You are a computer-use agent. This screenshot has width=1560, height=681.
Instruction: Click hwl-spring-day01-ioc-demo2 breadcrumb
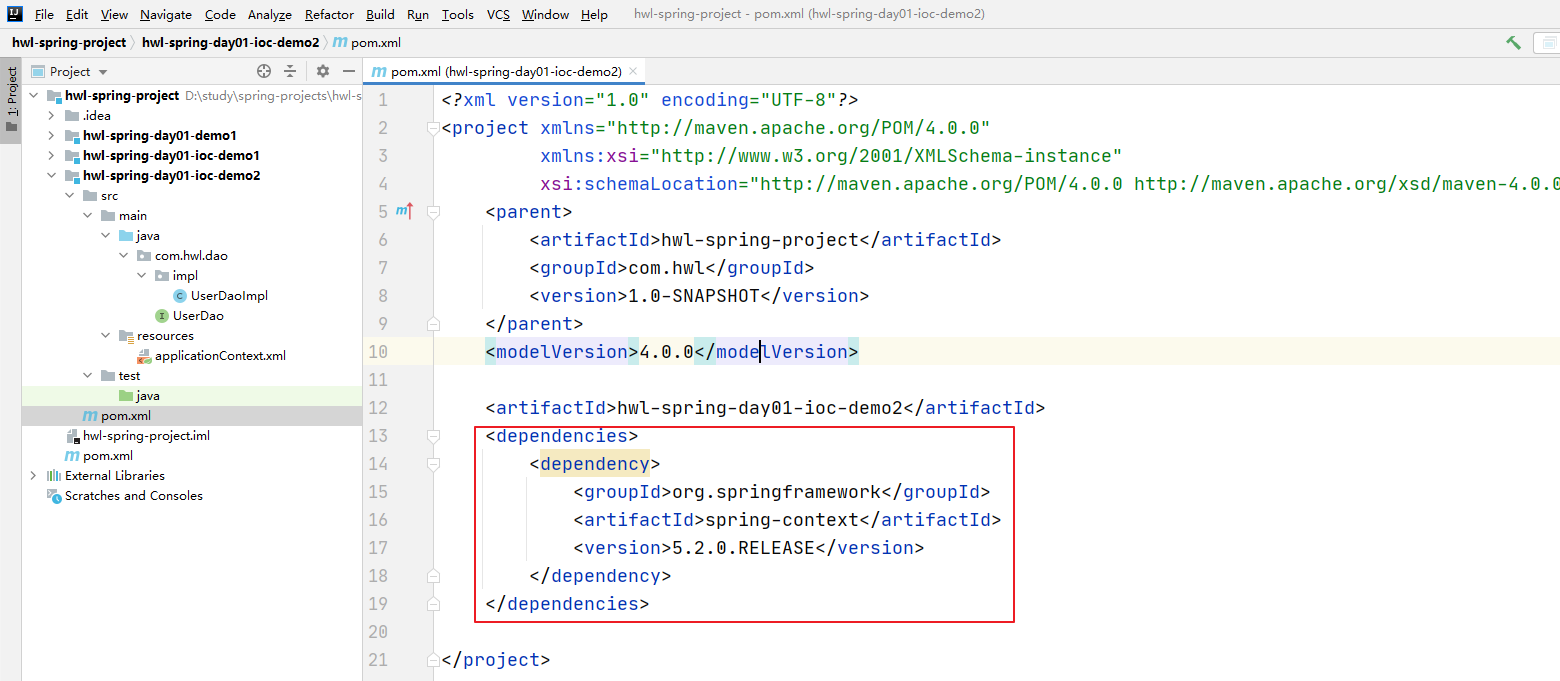pyautogui.click(x=230, y=43)
